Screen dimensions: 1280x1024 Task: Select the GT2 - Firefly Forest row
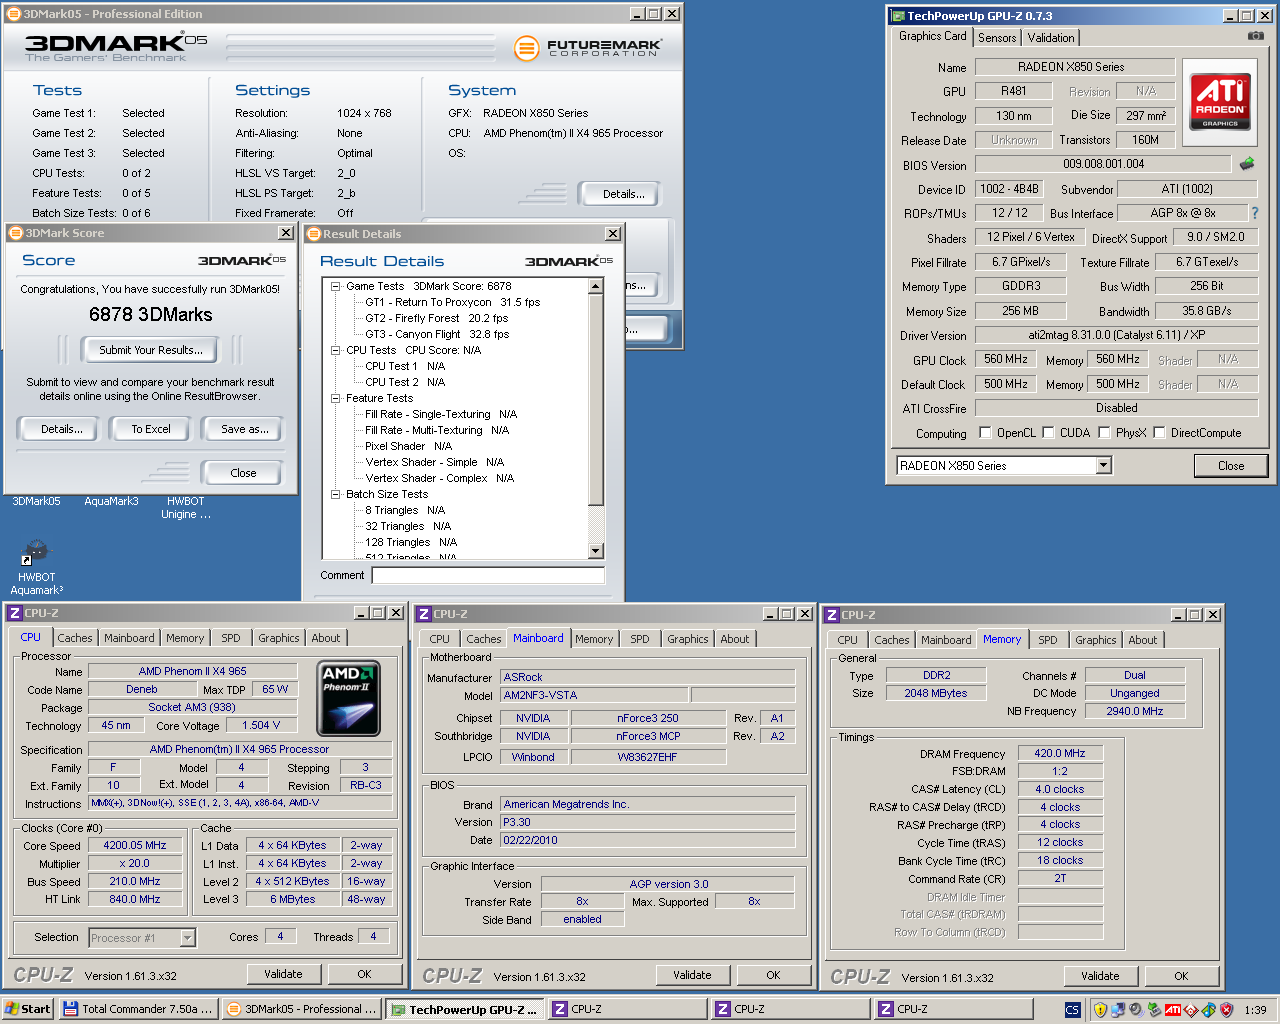point(436,318)
